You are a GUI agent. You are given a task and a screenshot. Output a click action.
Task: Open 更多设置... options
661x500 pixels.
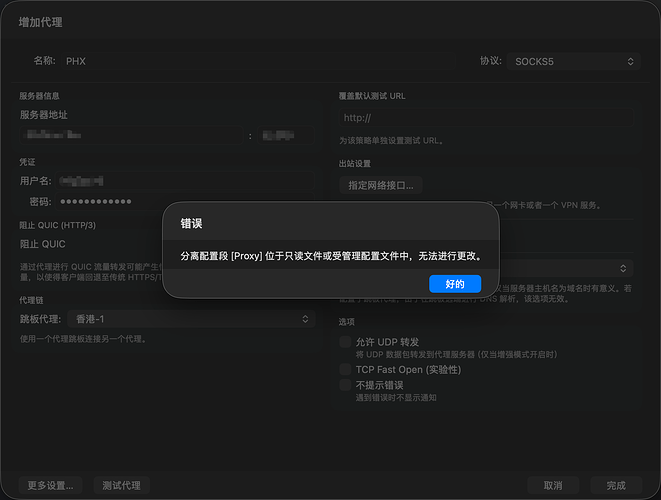point(50,485)
